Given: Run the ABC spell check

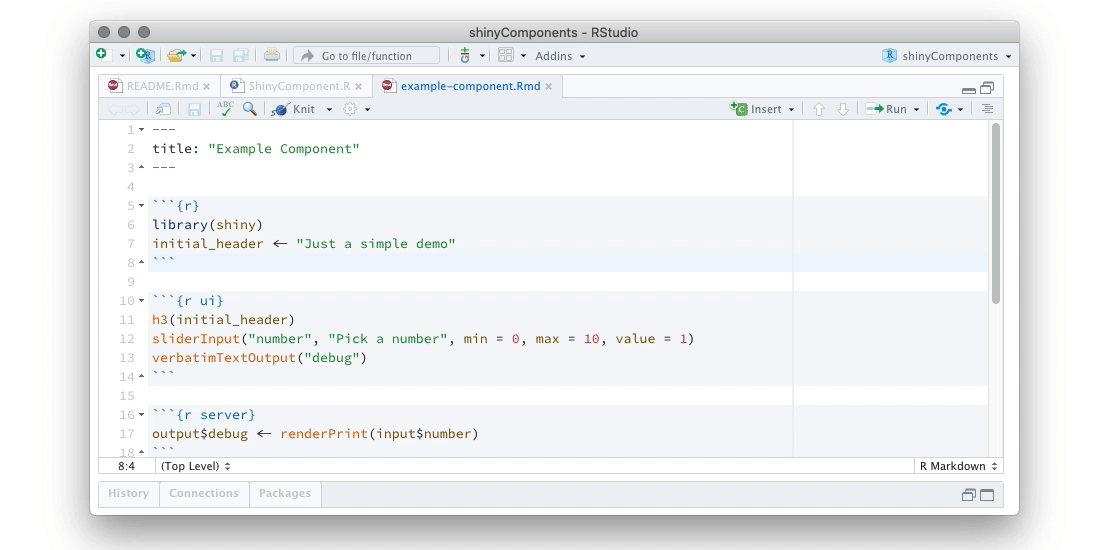Looking at the screenshot, I should pos(226,108).
